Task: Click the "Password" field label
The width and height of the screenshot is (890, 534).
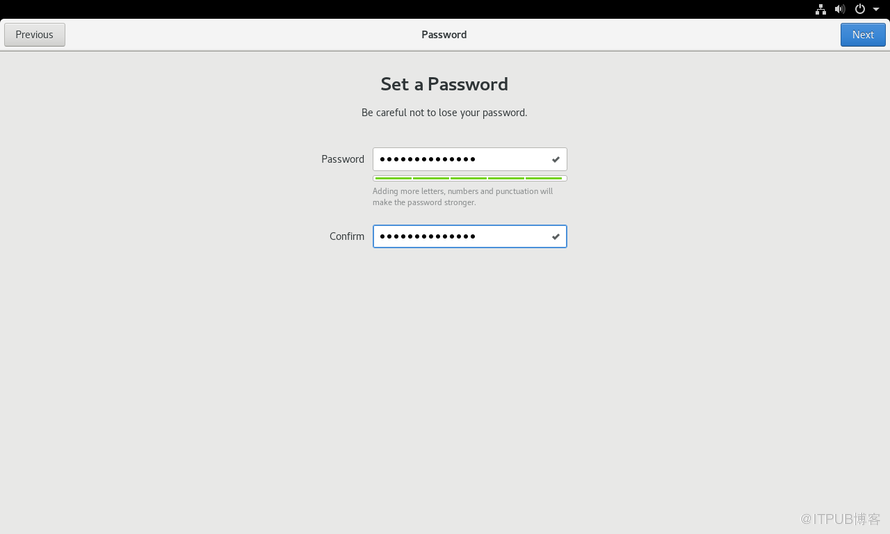Action: 342,159
